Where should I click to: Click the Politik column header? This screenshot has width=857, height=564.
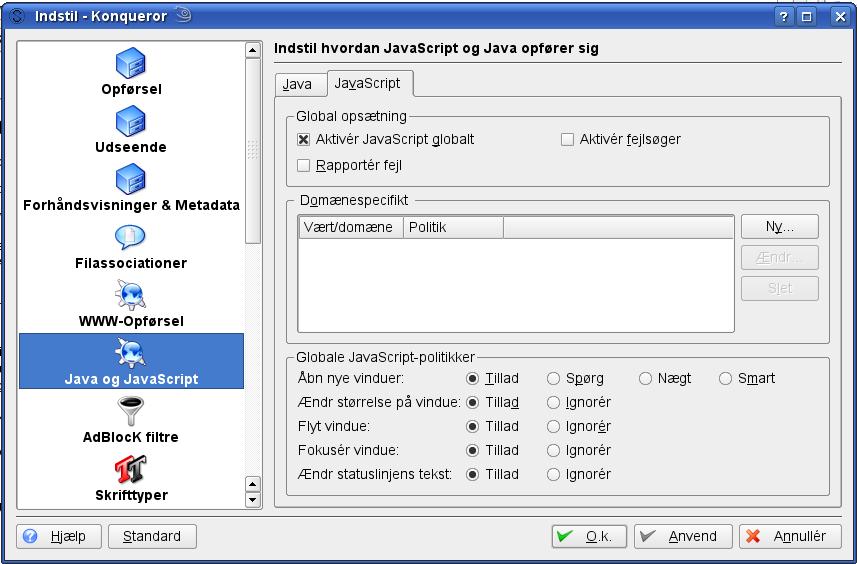pos(453,227)
